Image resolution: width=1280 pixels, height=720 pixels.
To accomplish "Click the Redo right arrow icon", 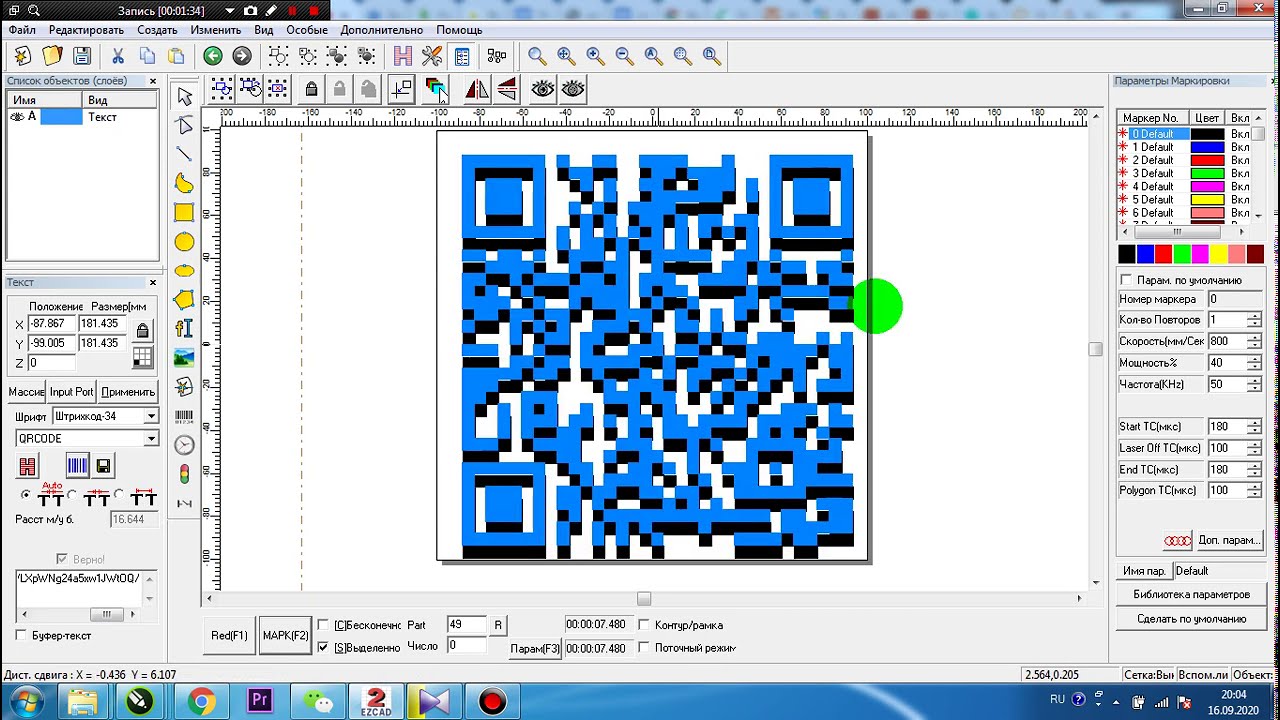I will point(241,56).
